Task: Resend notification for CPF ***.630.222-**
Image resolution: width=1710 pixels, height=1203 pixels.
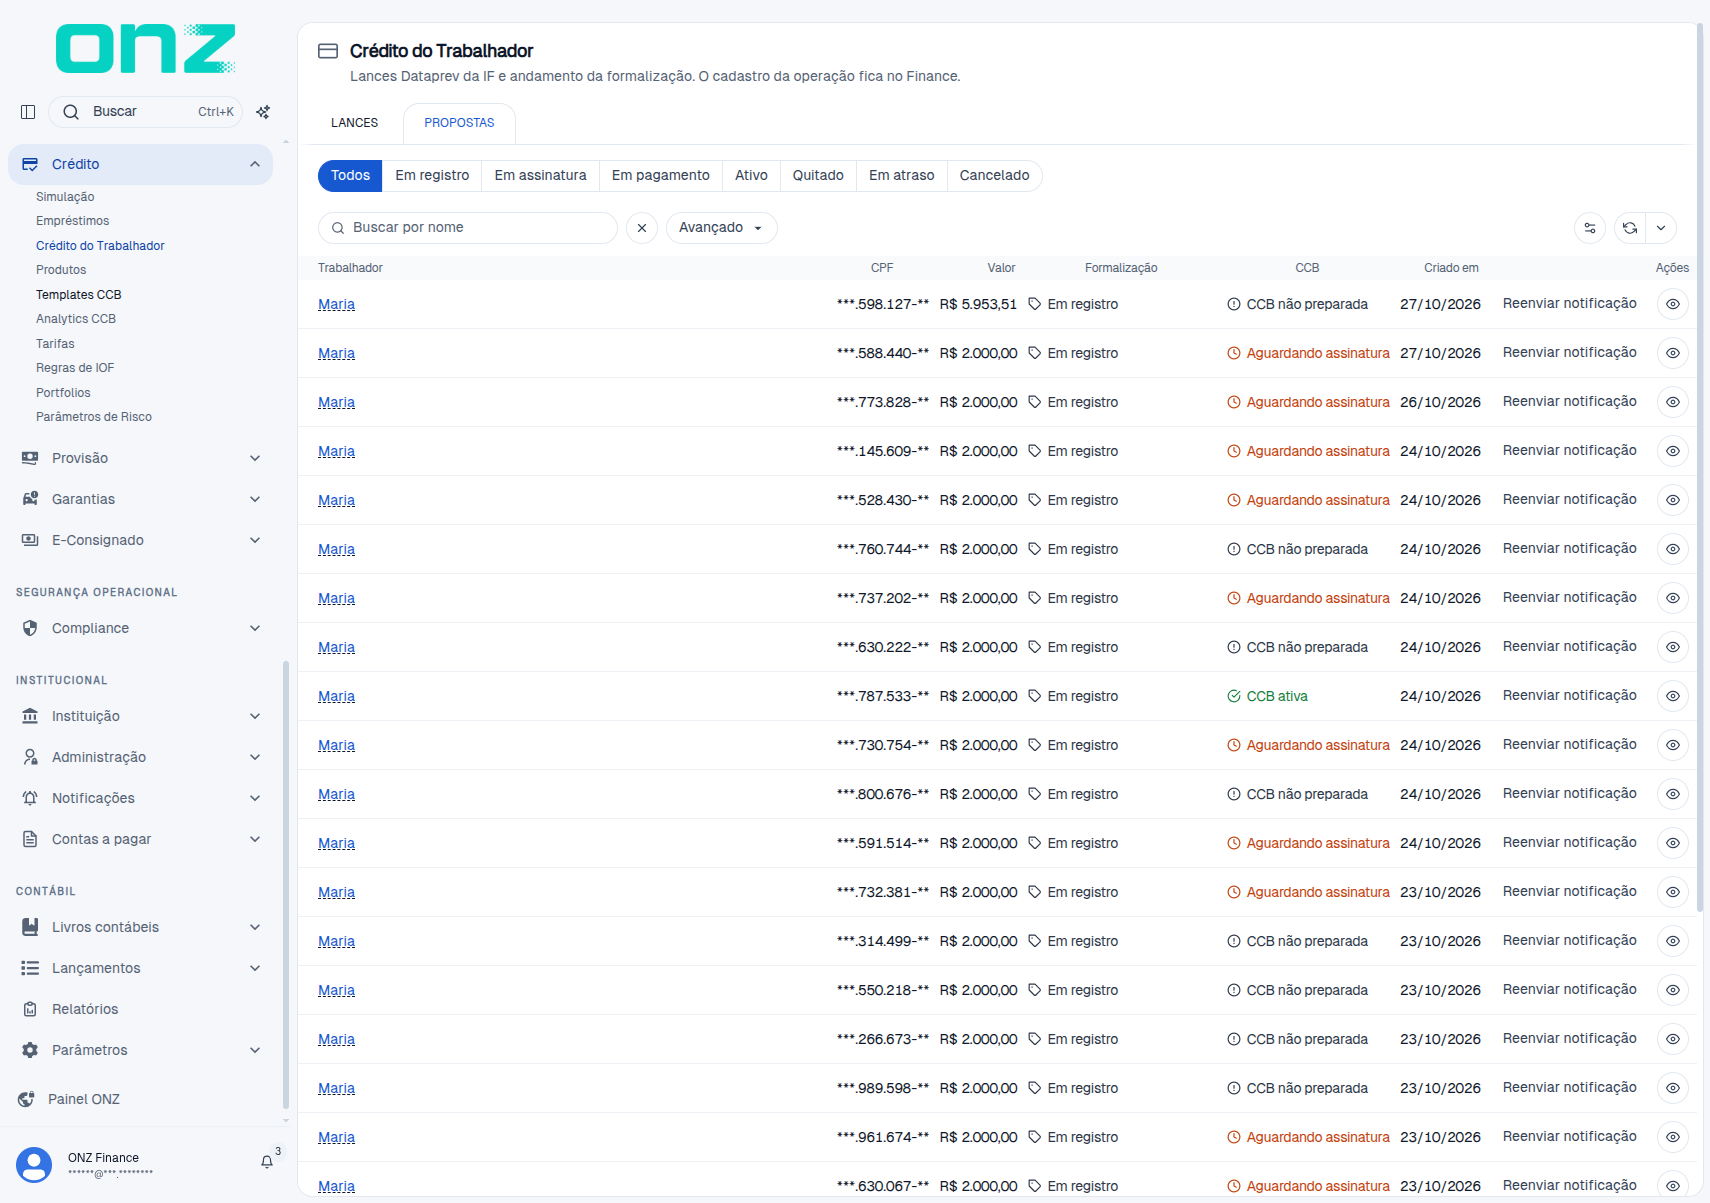Action: tap(1569, 647)
